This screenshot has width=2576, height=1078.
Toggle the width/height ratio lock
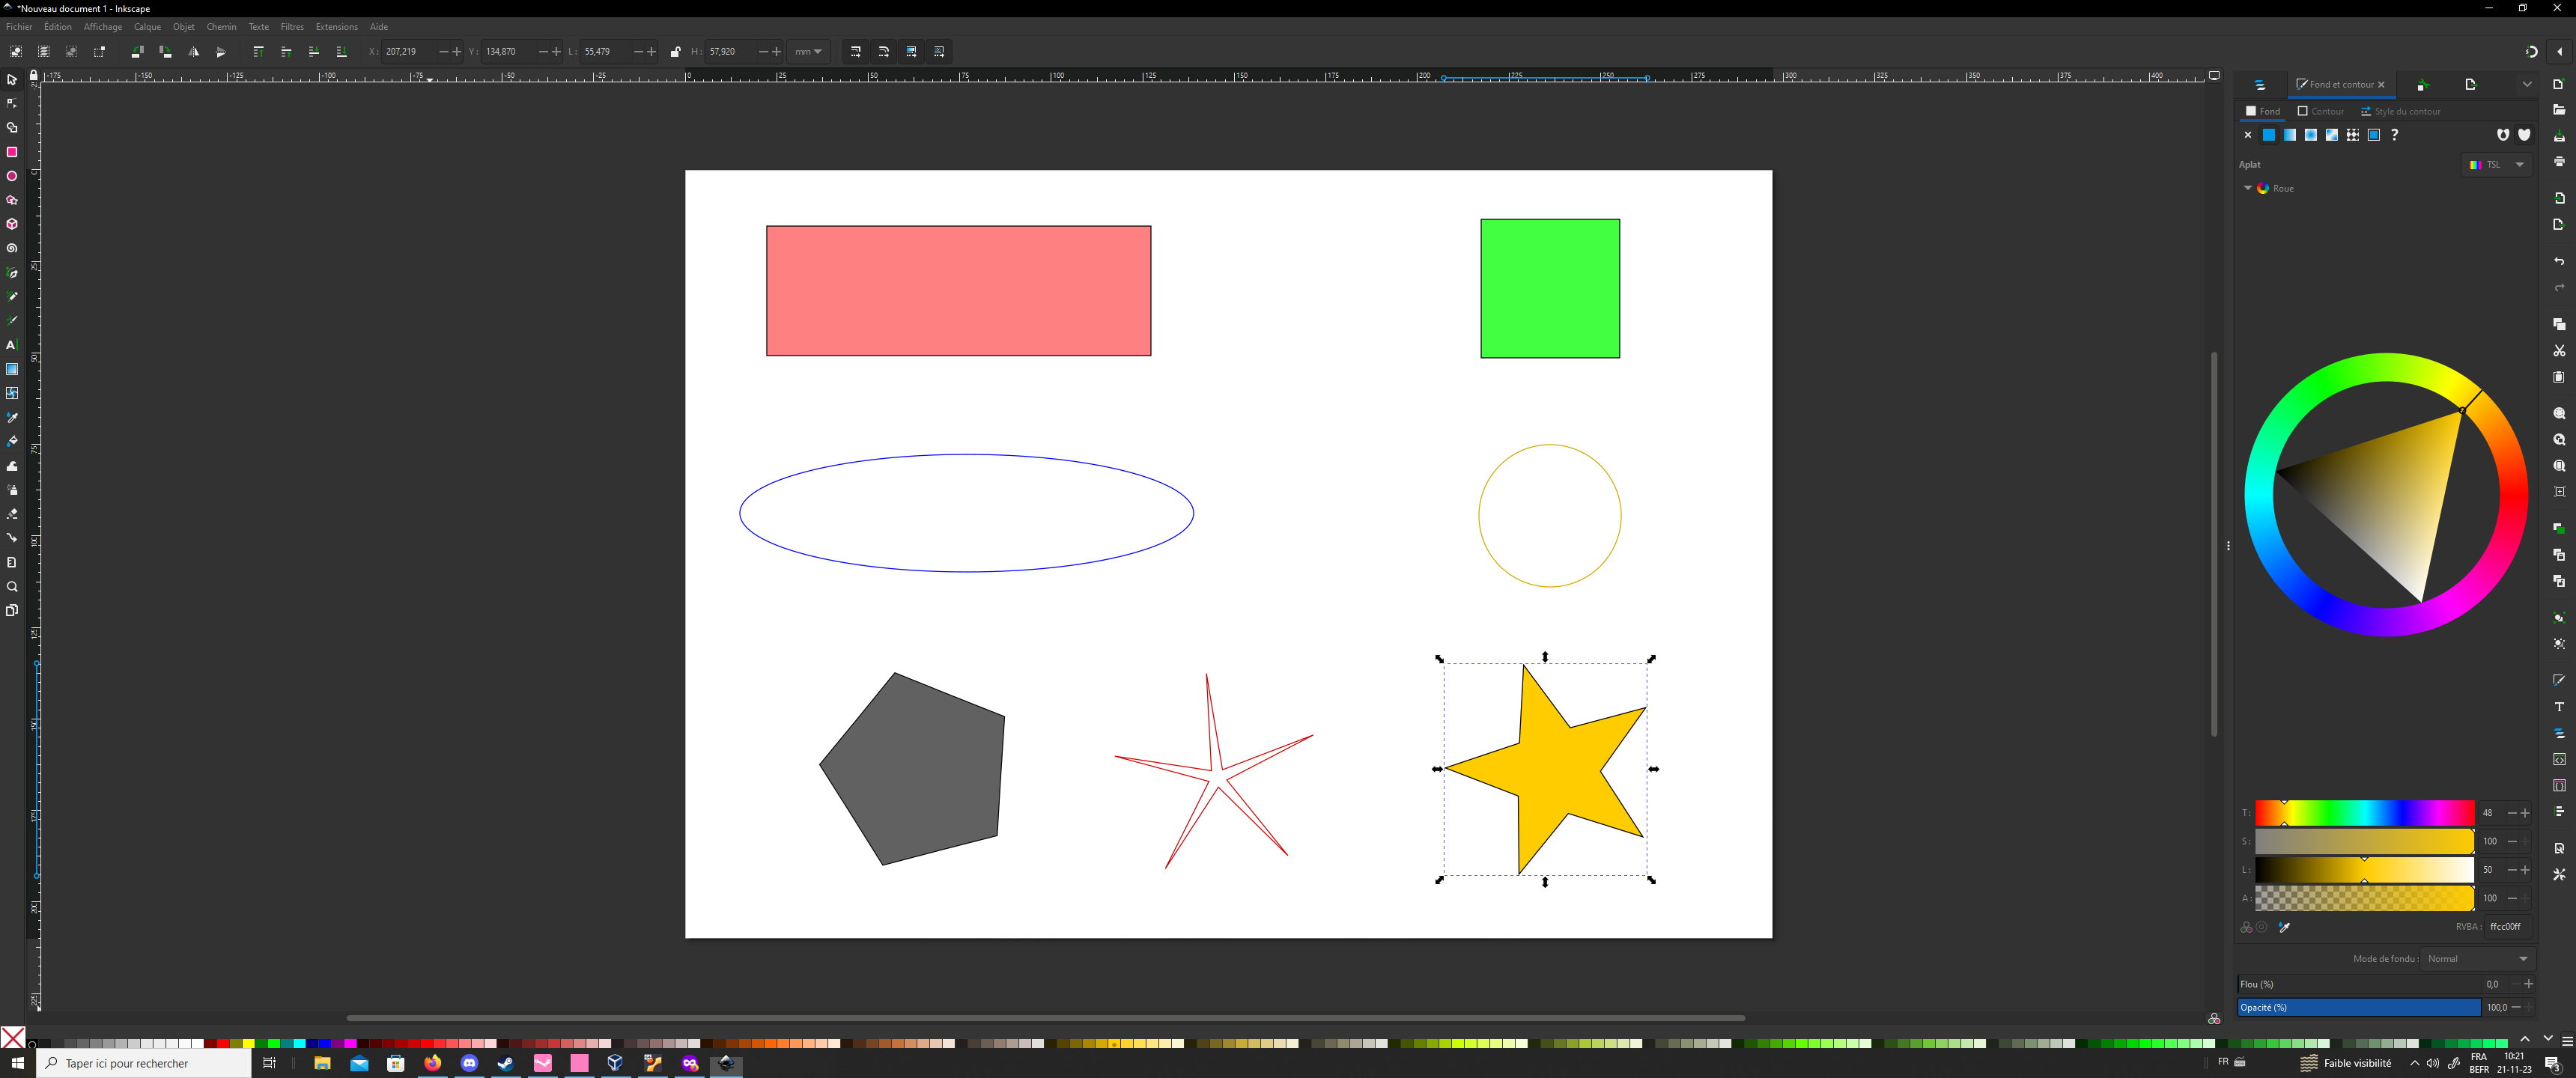[675, 52]
